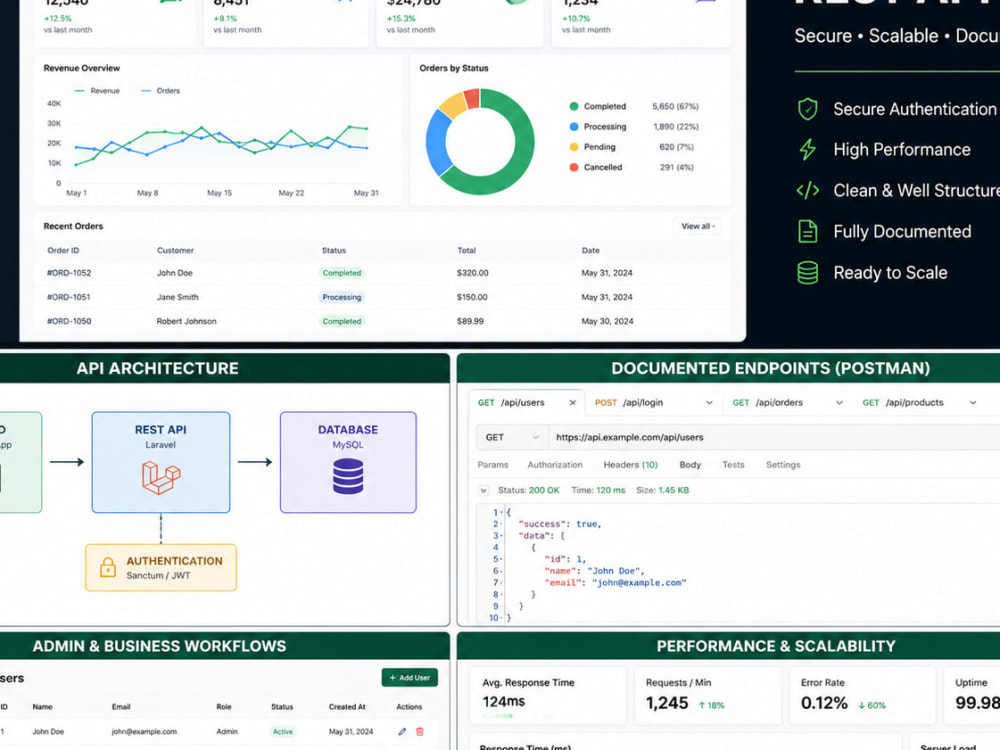
Task: Click the green Completed legend dot
Action: [574, 107]
